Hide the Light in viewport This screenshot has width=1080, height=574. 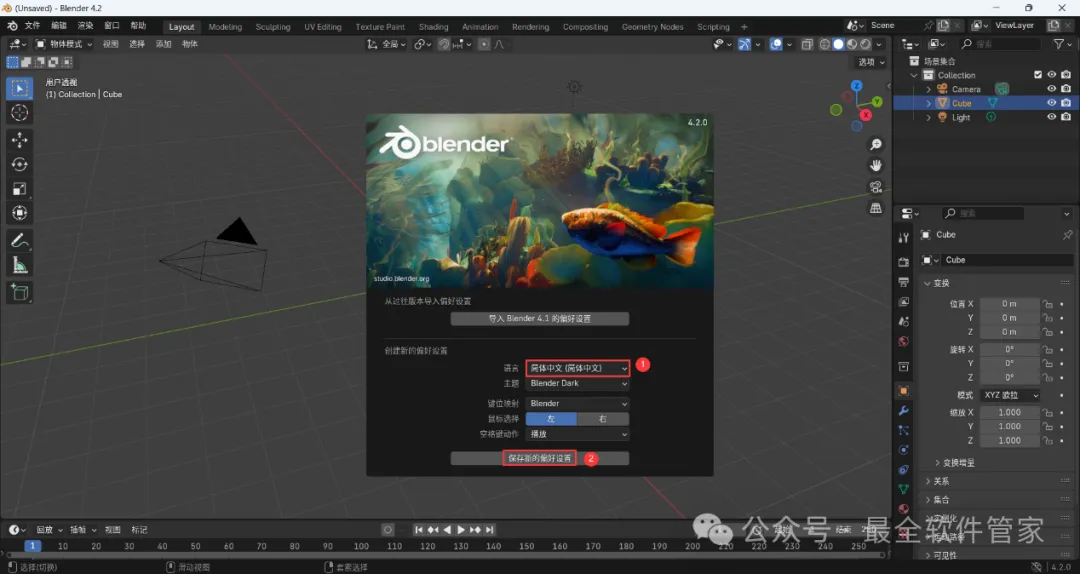point(1051,117)
